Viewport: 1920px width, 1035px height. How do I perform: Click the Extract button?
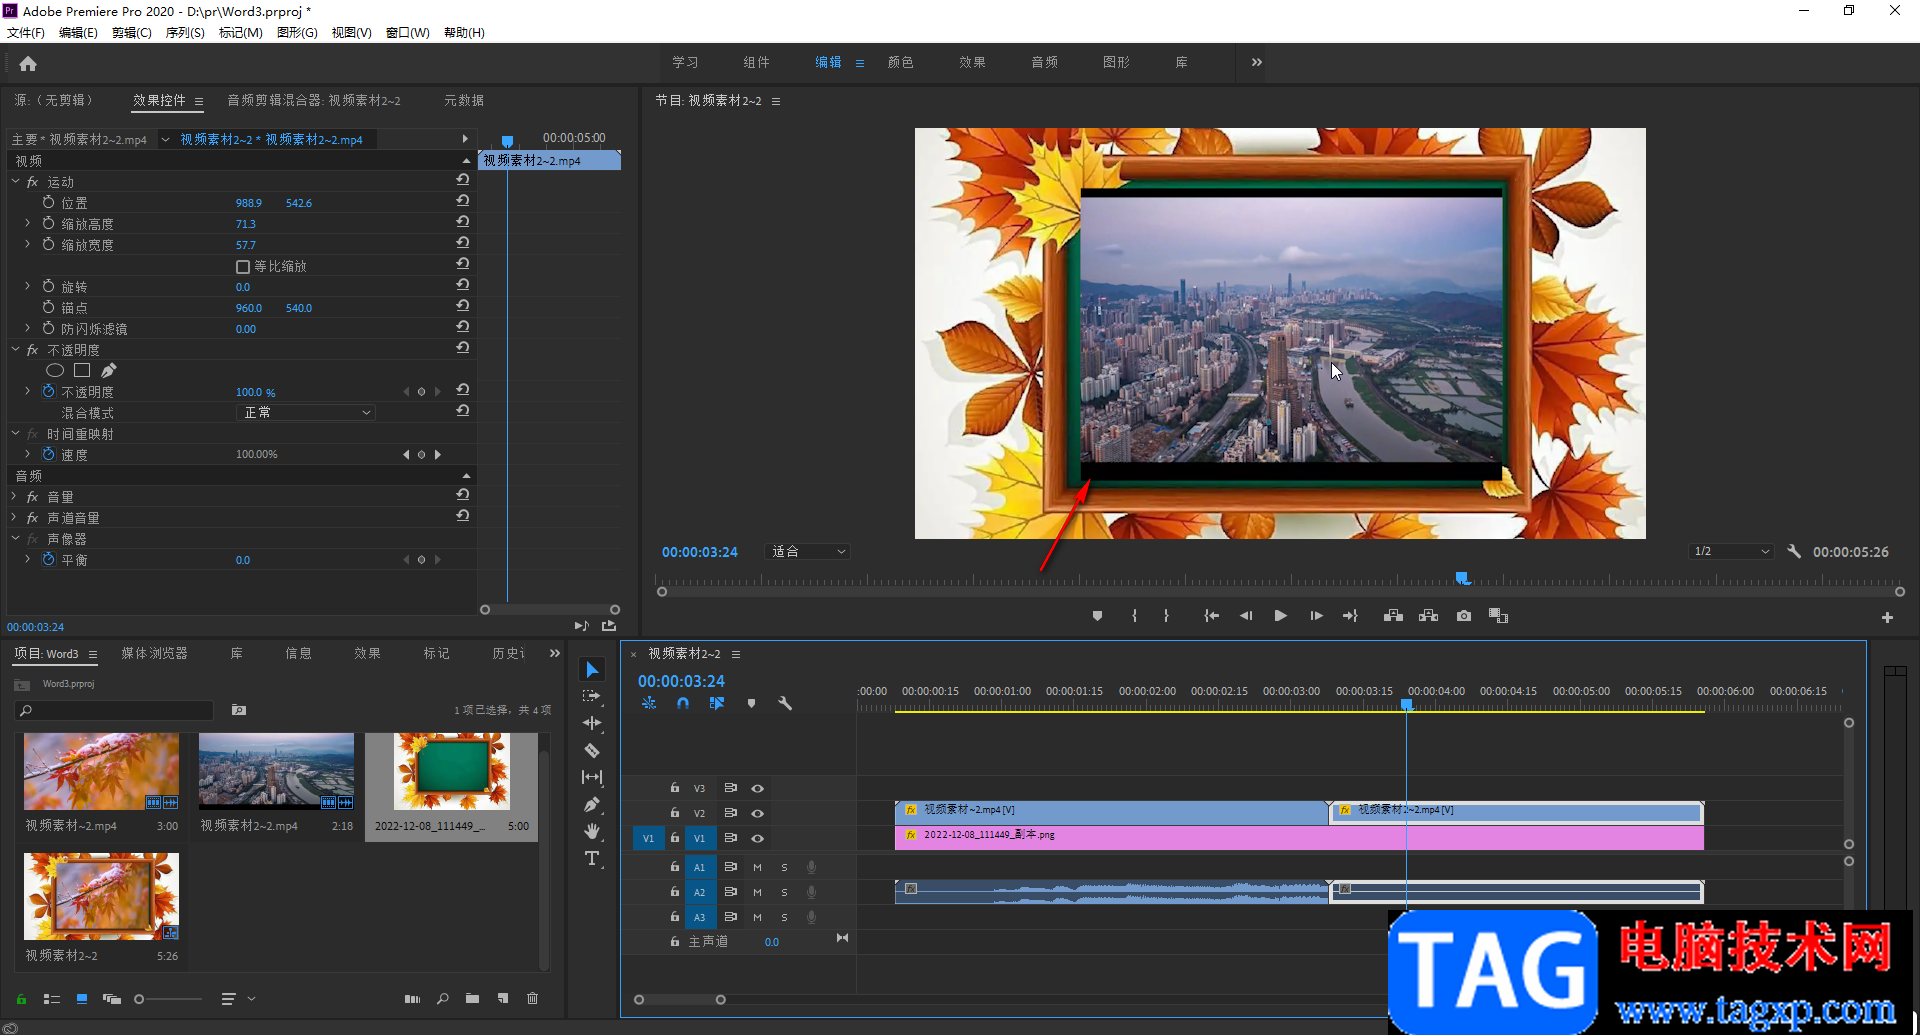1428,616
